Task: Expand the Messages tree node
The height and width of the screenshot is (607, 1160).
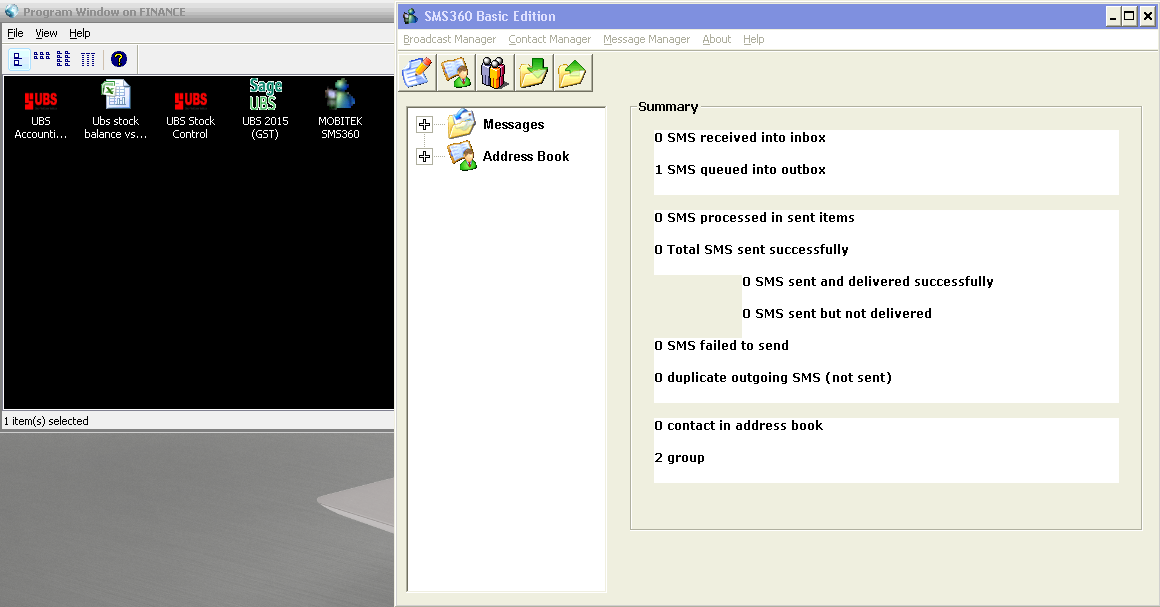Action: point(425,125)
